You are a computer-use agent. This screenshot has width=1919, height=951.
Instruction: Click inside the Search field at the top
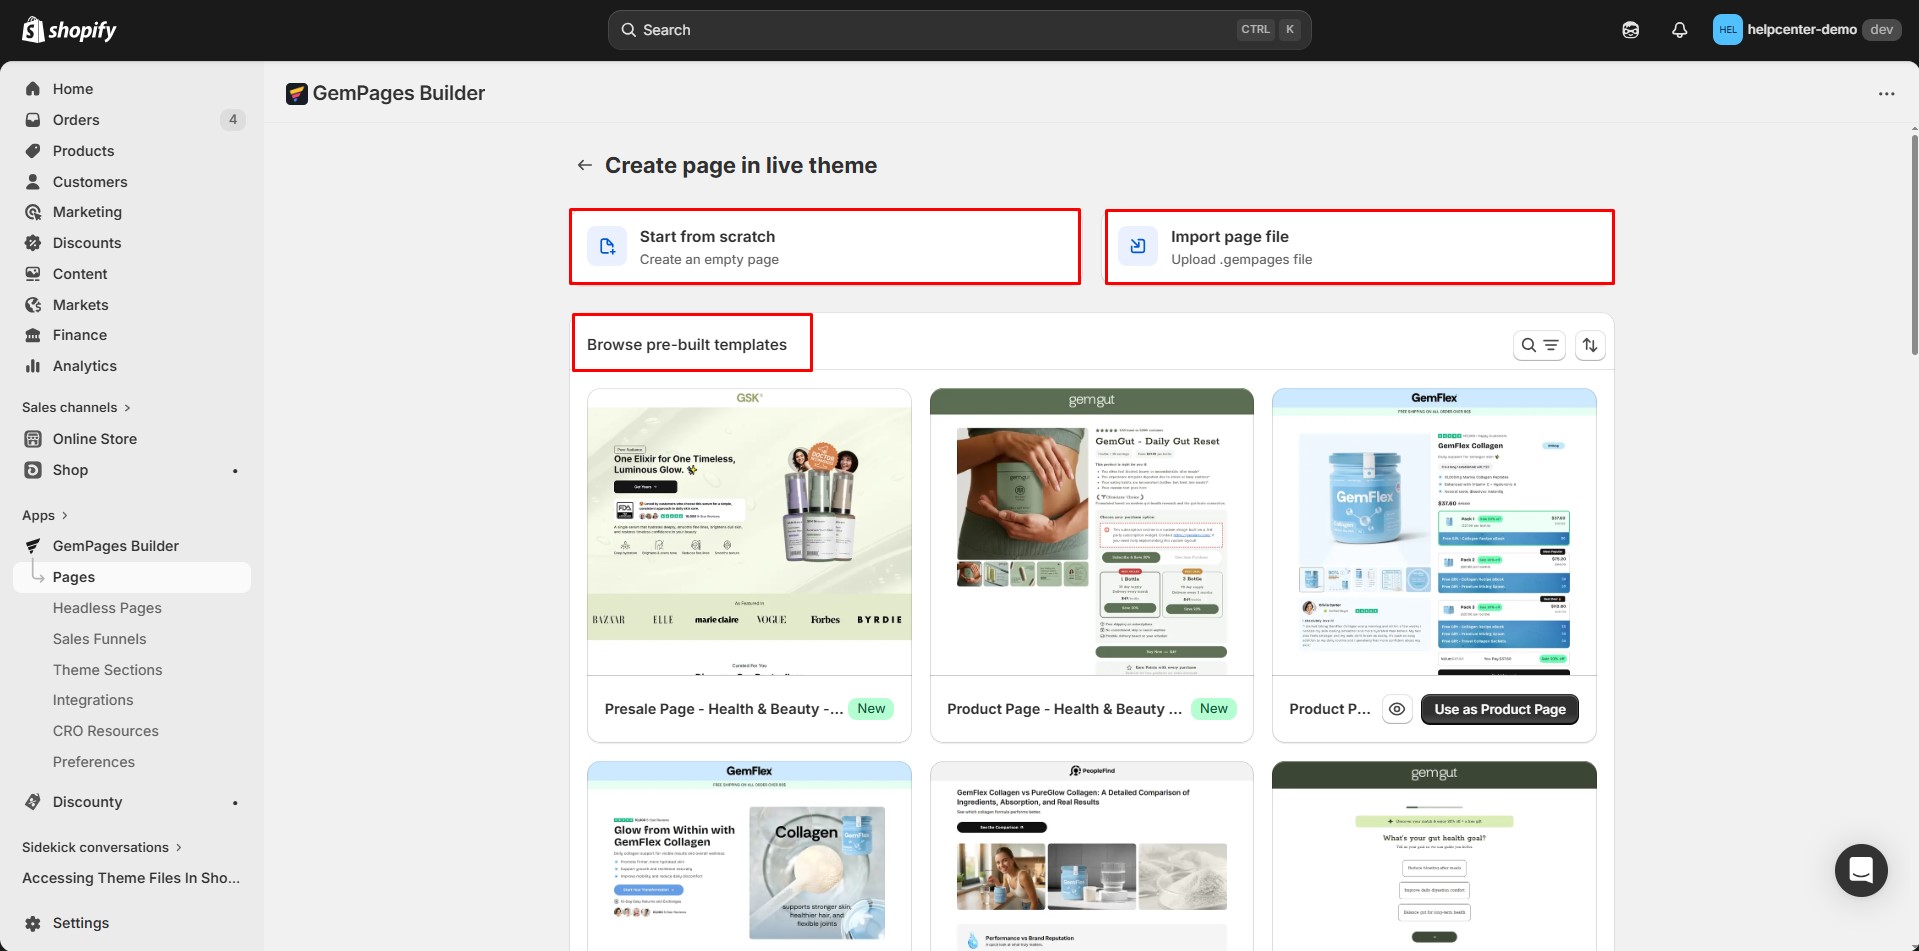coord(900,29)
